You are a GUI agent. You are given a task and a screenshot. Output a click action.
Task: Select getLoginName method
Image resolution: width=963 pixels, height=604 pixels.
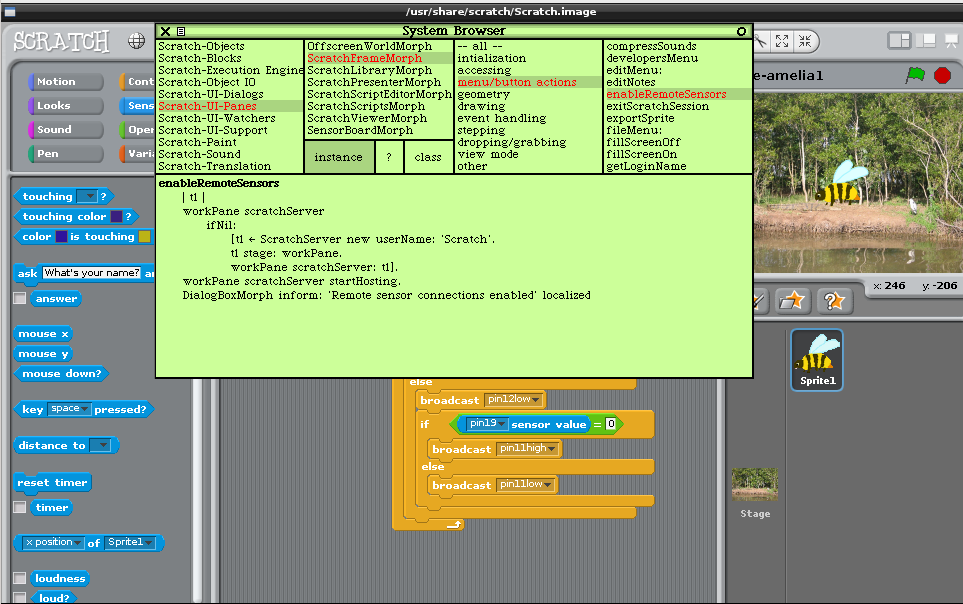(x=646, y=166)
